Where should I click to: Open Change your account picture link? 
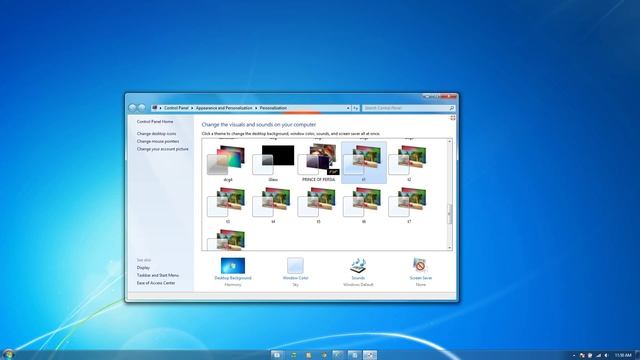pos(162,149)
